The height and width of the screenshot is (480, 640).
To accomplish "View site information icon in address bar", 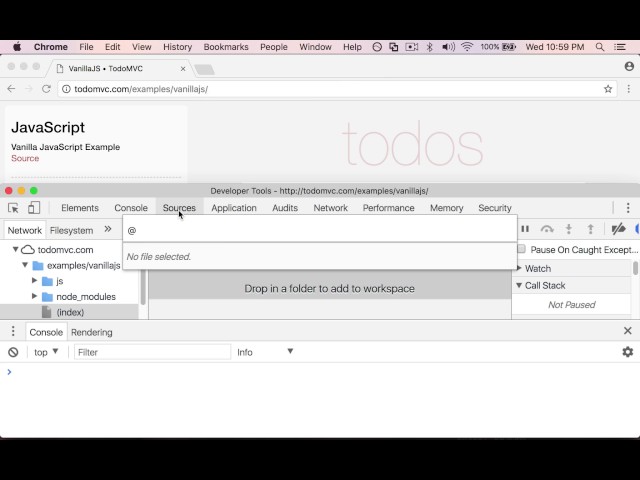I will (66, 89).
